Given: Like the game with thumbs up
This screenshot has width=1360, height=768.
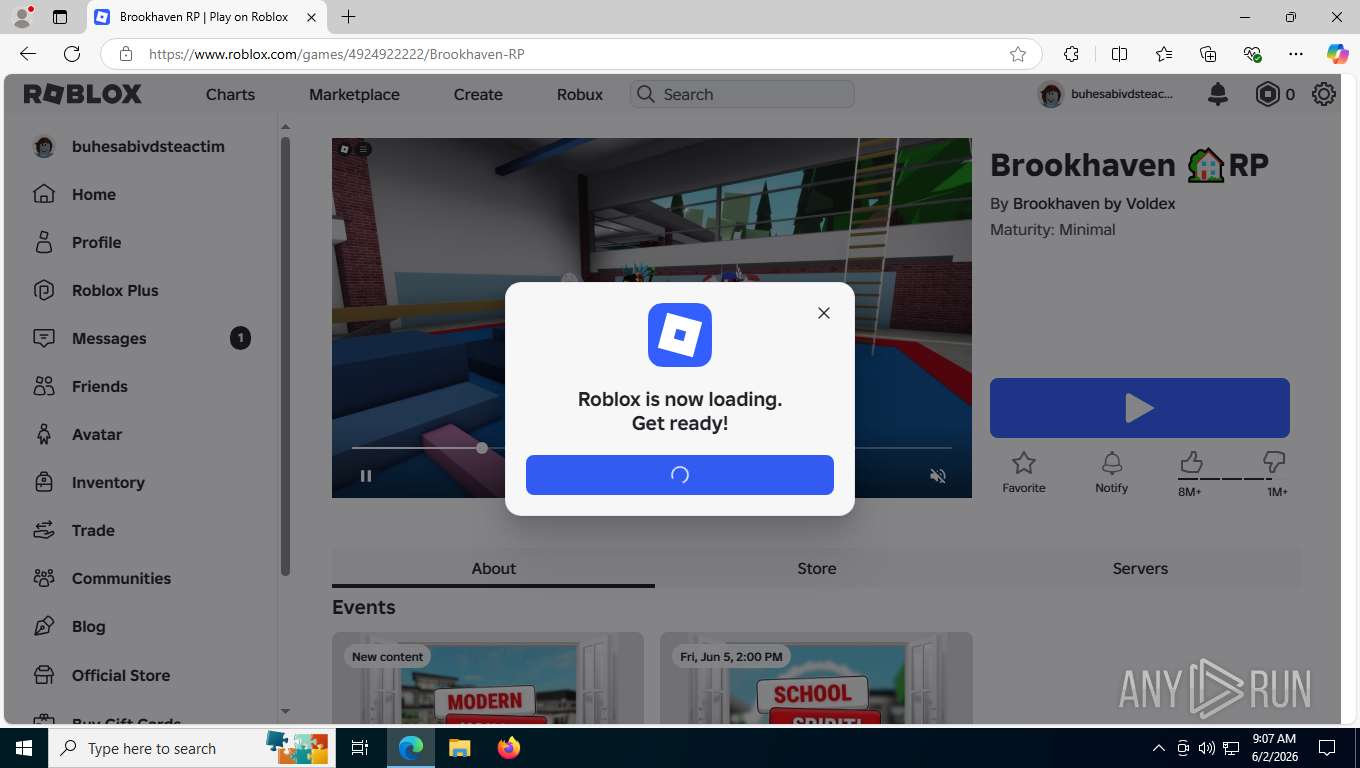Looking at the screenshot, I should pos(1190,462).
